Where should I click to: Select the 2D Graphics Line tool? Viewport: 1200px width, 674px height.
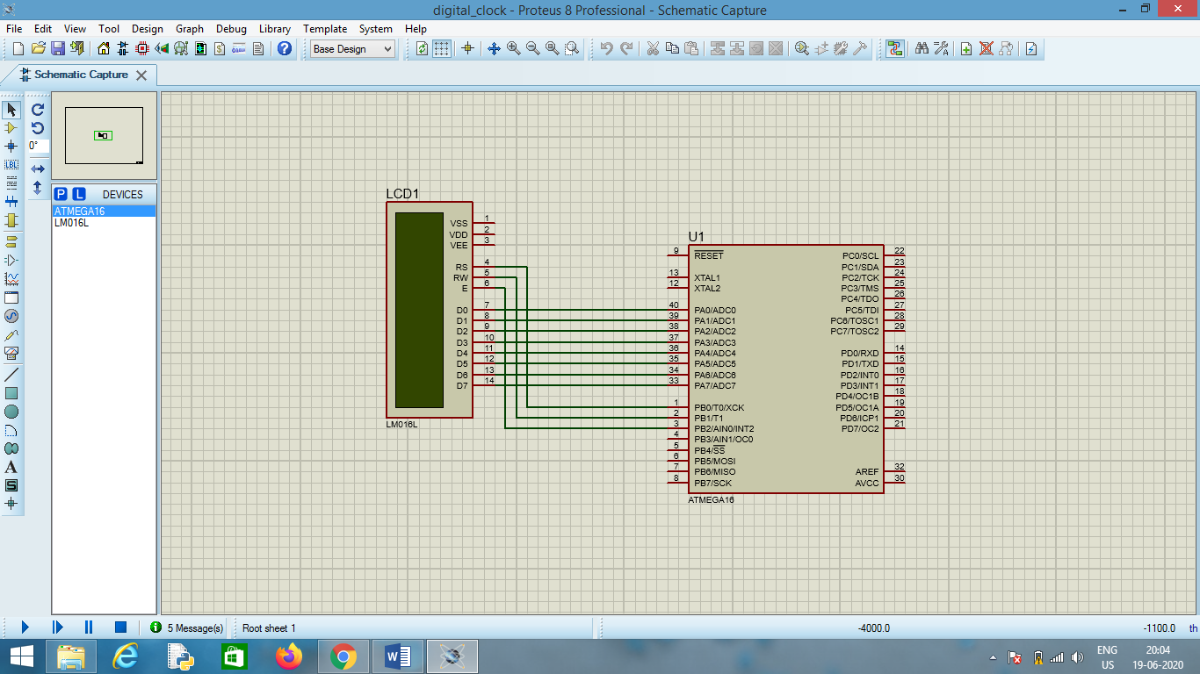pyautogui.click(x=12, y=374)
